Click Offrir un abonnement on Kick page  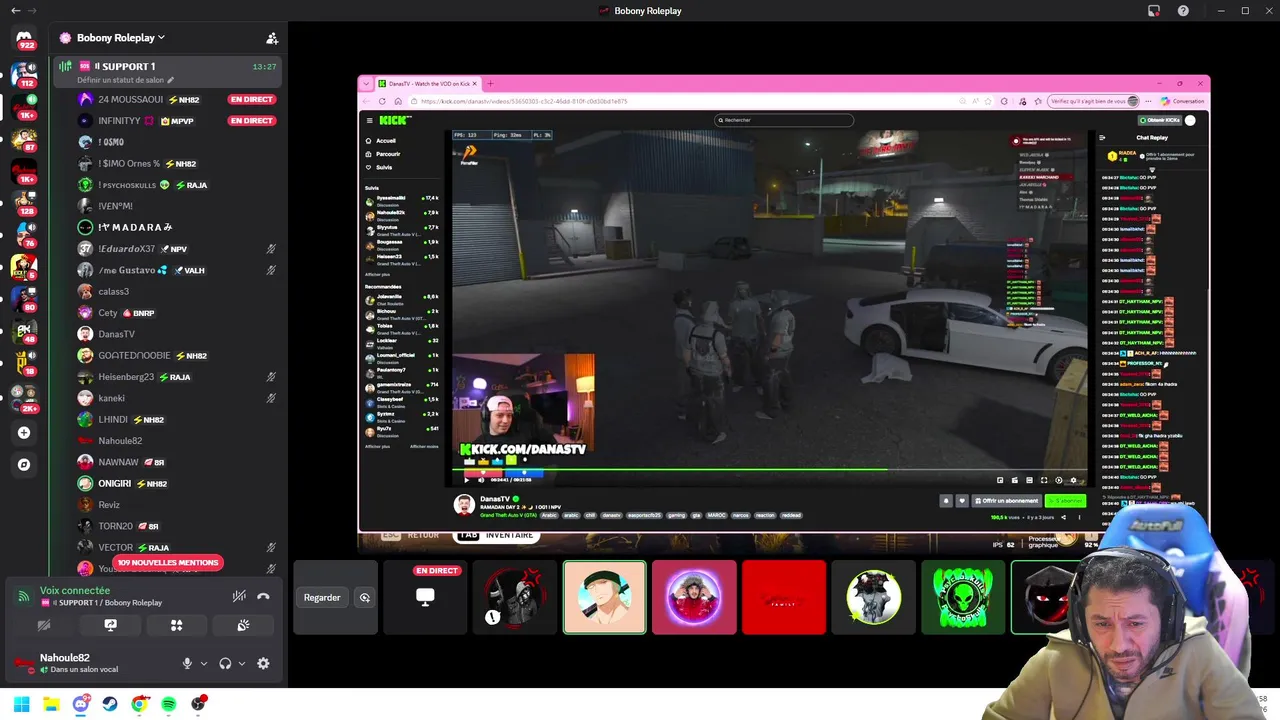[x=1005, y=500]
